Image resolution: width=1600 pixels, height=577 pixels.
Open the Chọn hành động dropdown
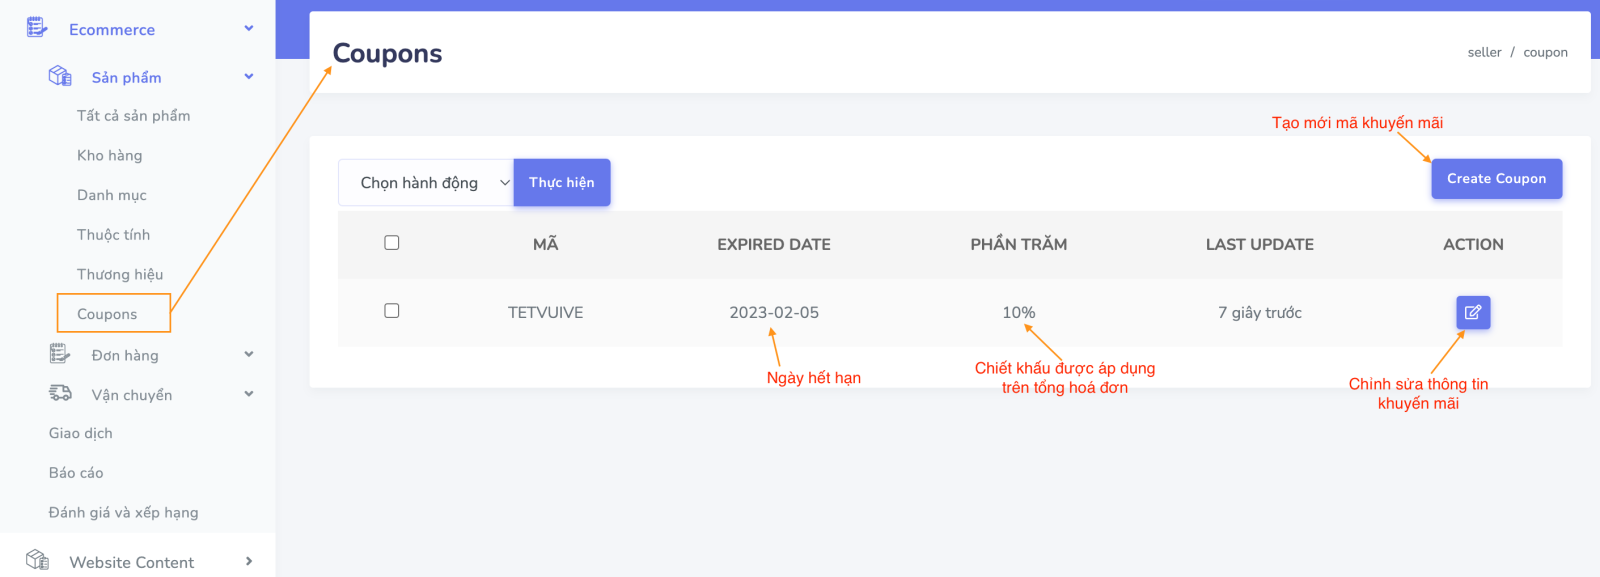click(426, 183)
